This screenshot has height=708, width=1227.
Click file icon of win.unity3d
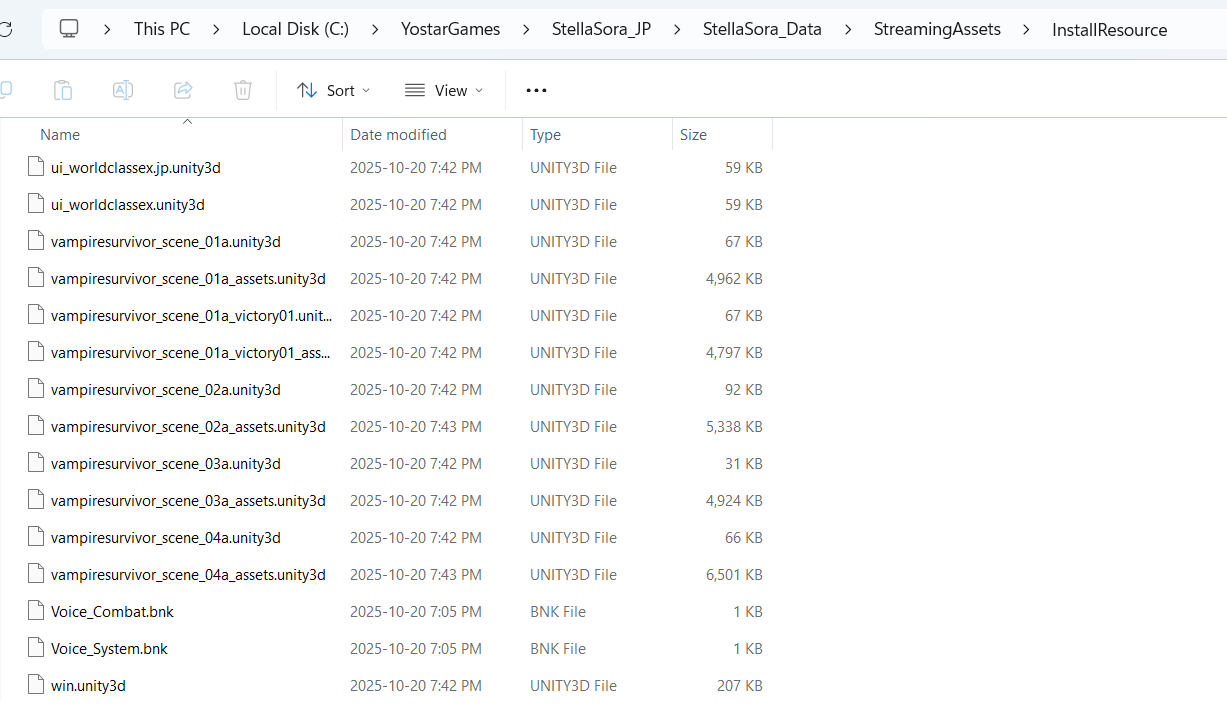tap(36, 685)
